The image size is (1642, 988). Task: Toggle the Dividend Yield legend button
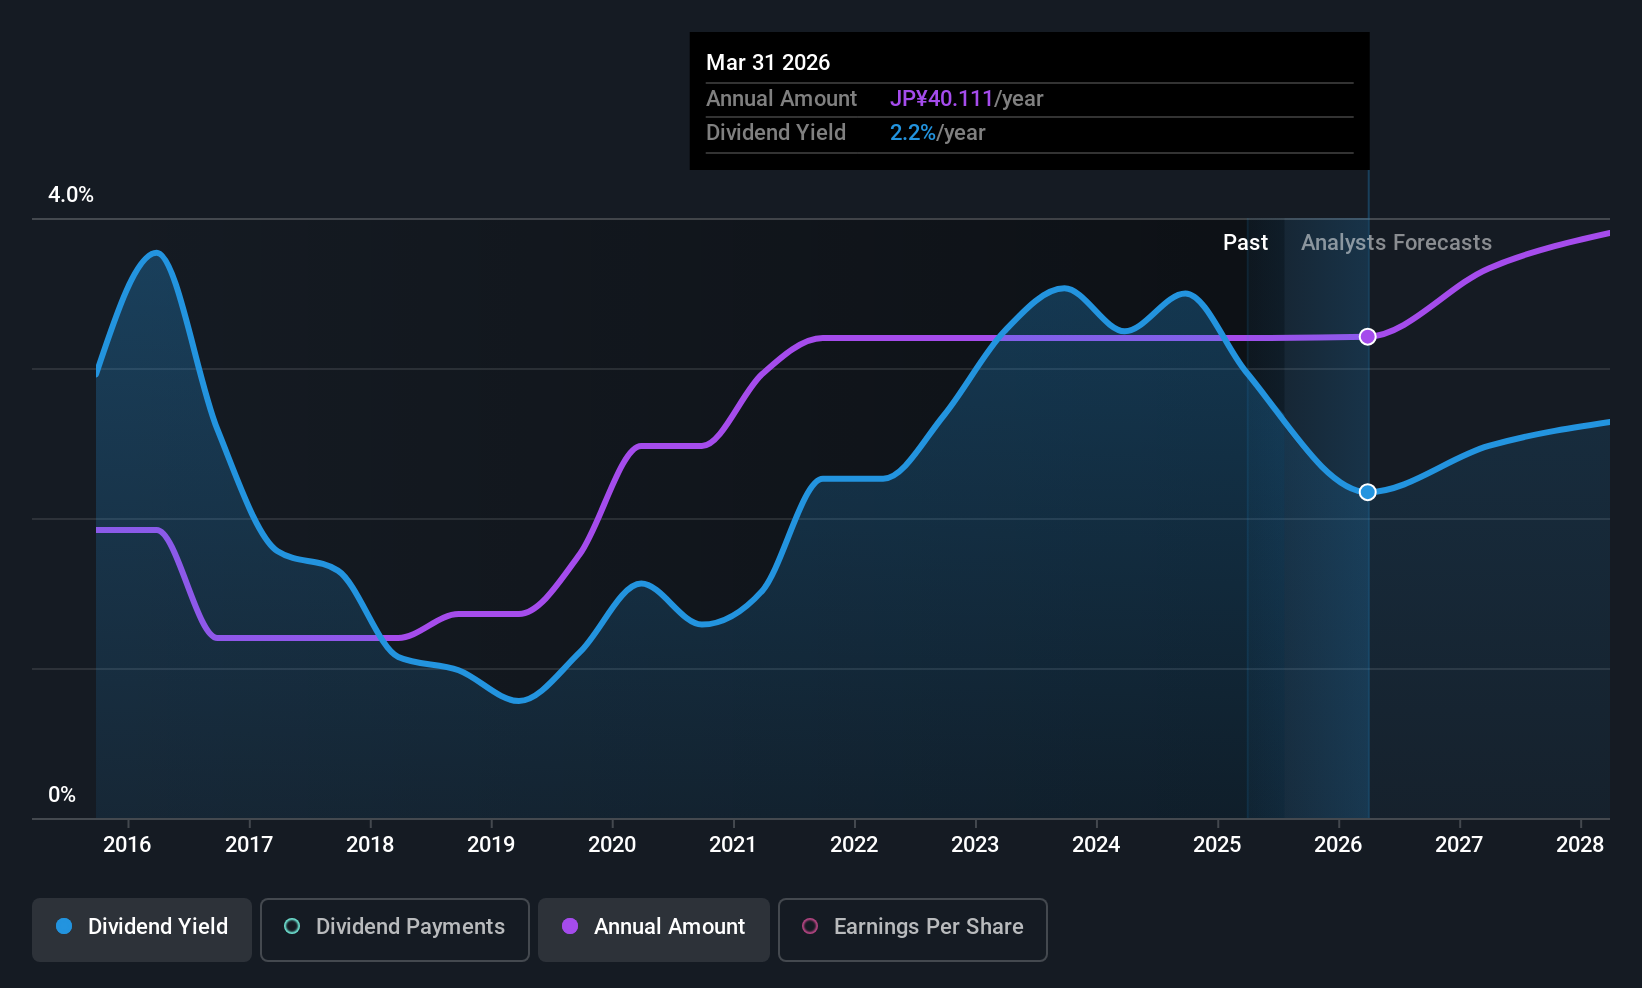[142, 930]
